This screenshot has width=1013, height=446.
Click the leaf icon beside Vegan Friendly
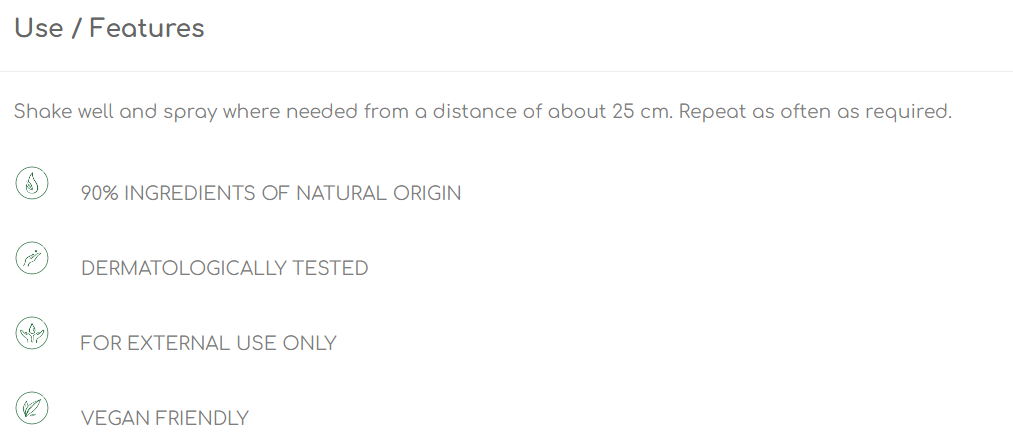[32, 408]
